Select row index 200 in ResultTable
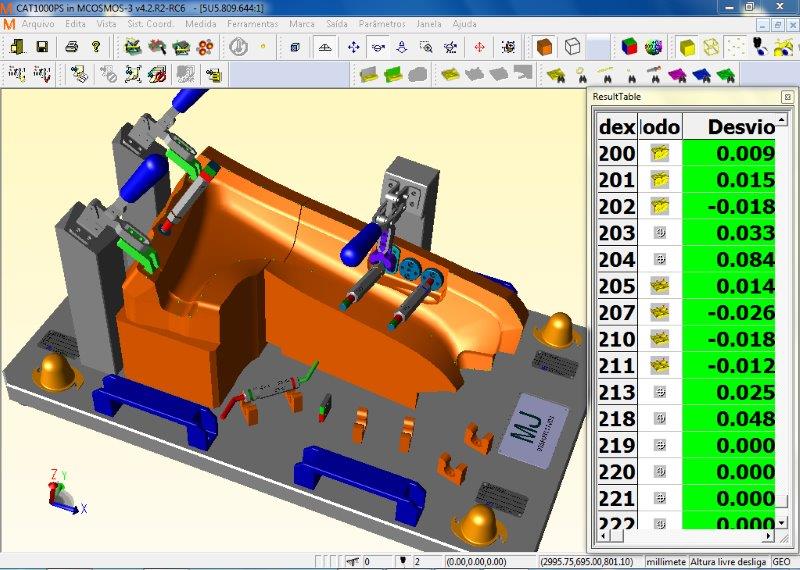 pyautogui.click(x=617, y=153)
